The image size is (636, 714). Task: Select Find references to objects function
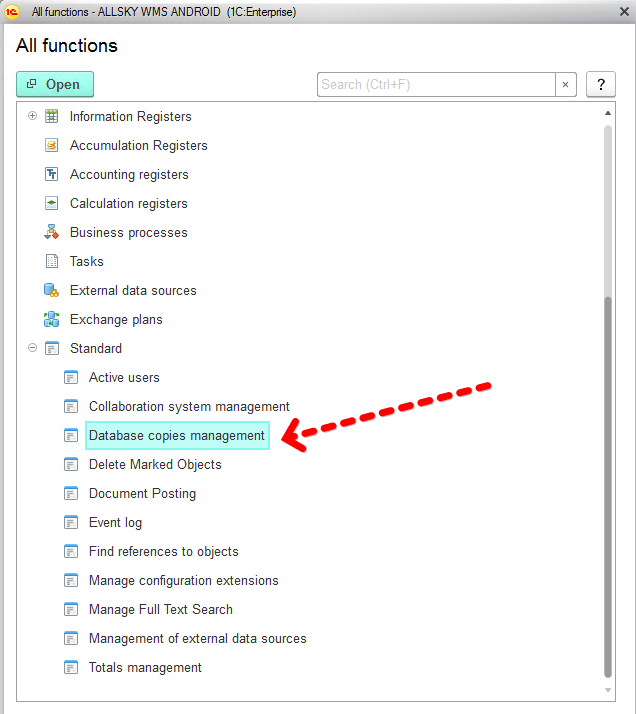164,551
